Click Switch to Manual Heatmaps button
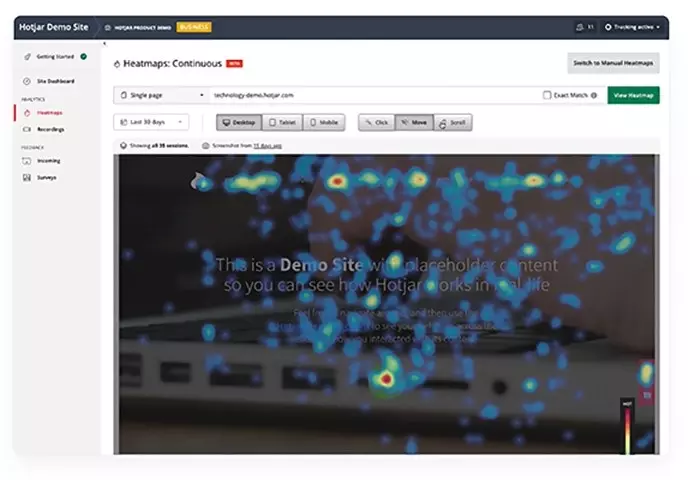This screenshot has width=700, height=480. pyautogui.click(x=613, y=63)
